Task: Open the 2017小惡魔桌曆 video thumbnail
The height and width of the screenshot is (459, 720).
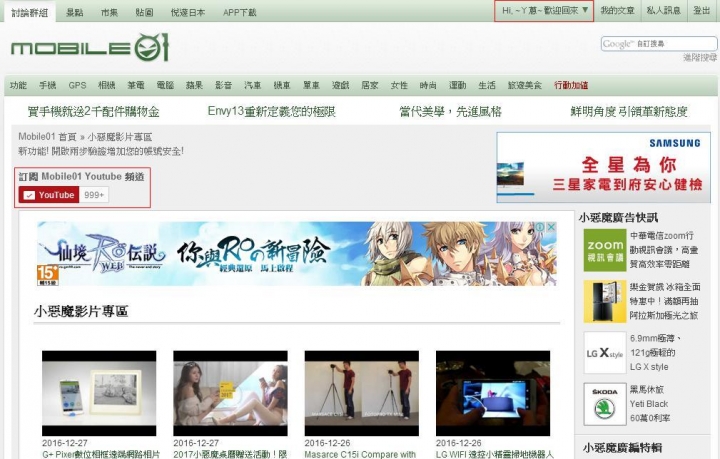Action: click(231, 393)
